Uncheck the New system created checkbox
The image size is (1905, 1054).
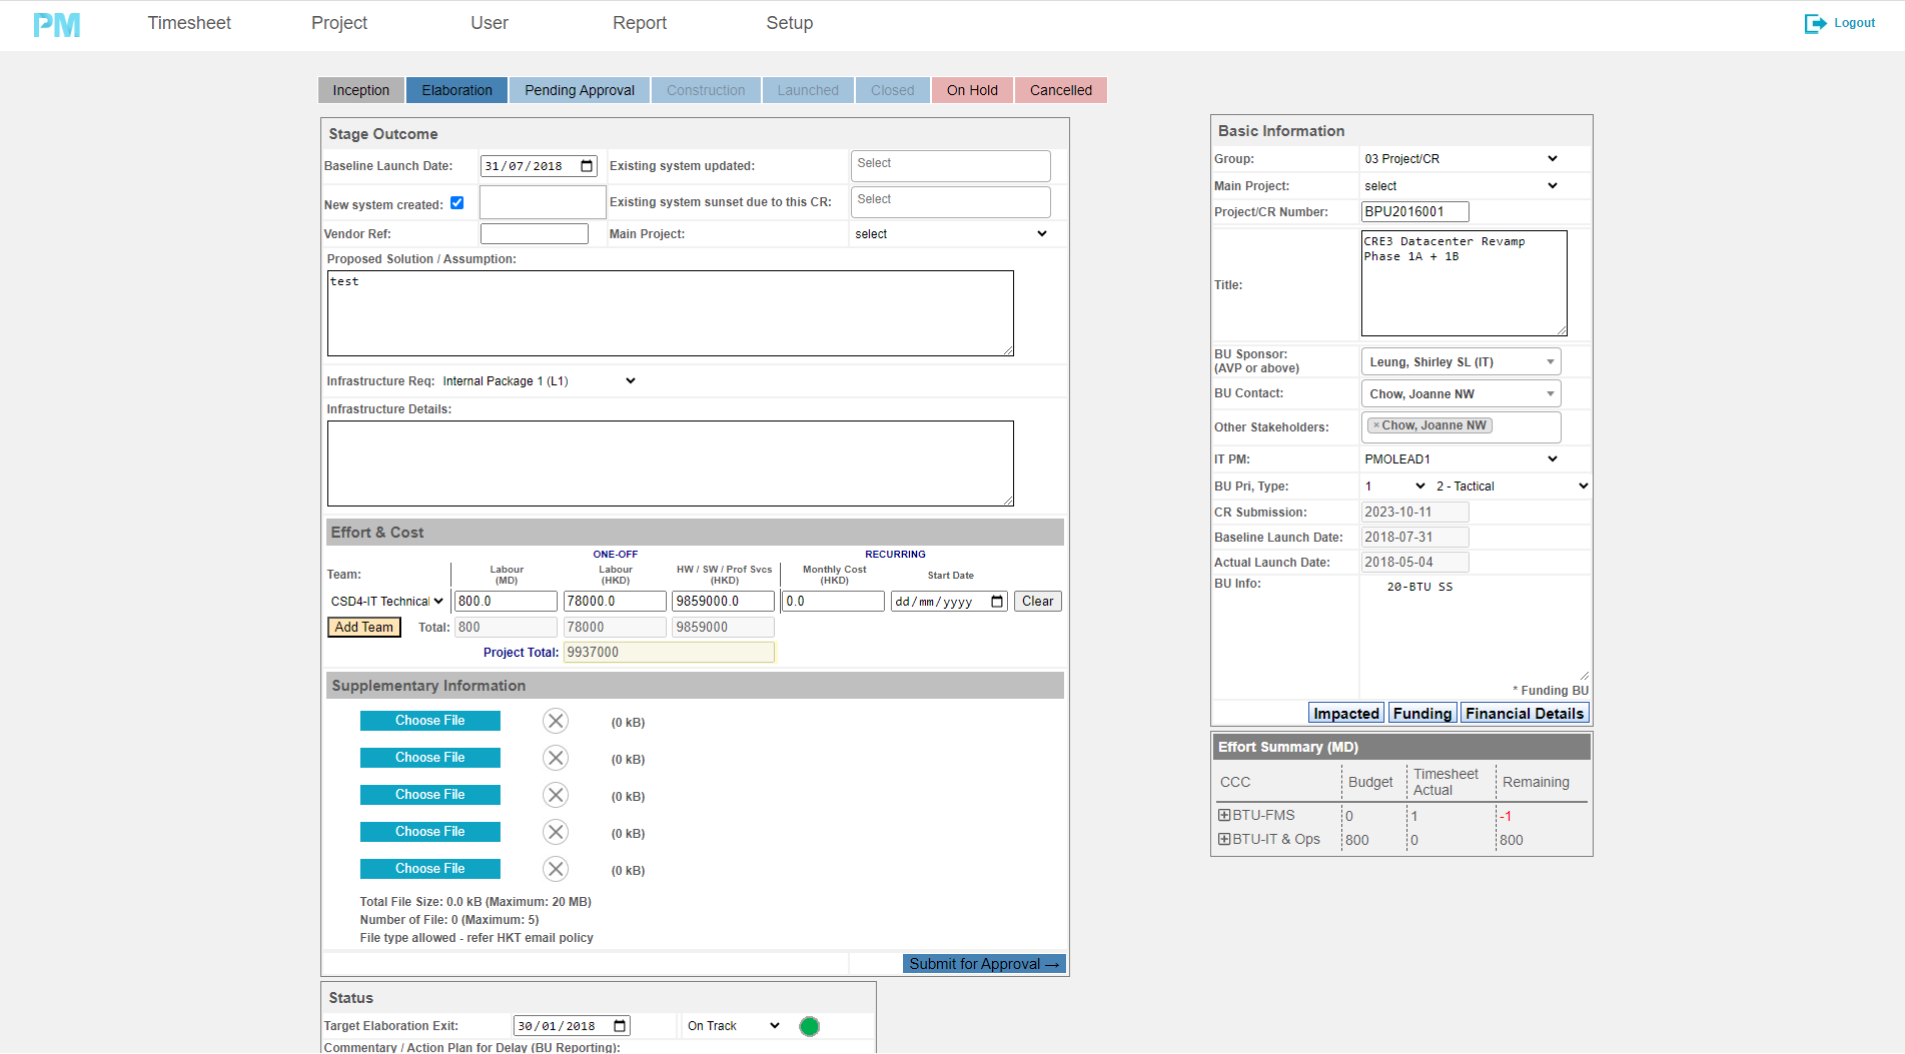457,203
